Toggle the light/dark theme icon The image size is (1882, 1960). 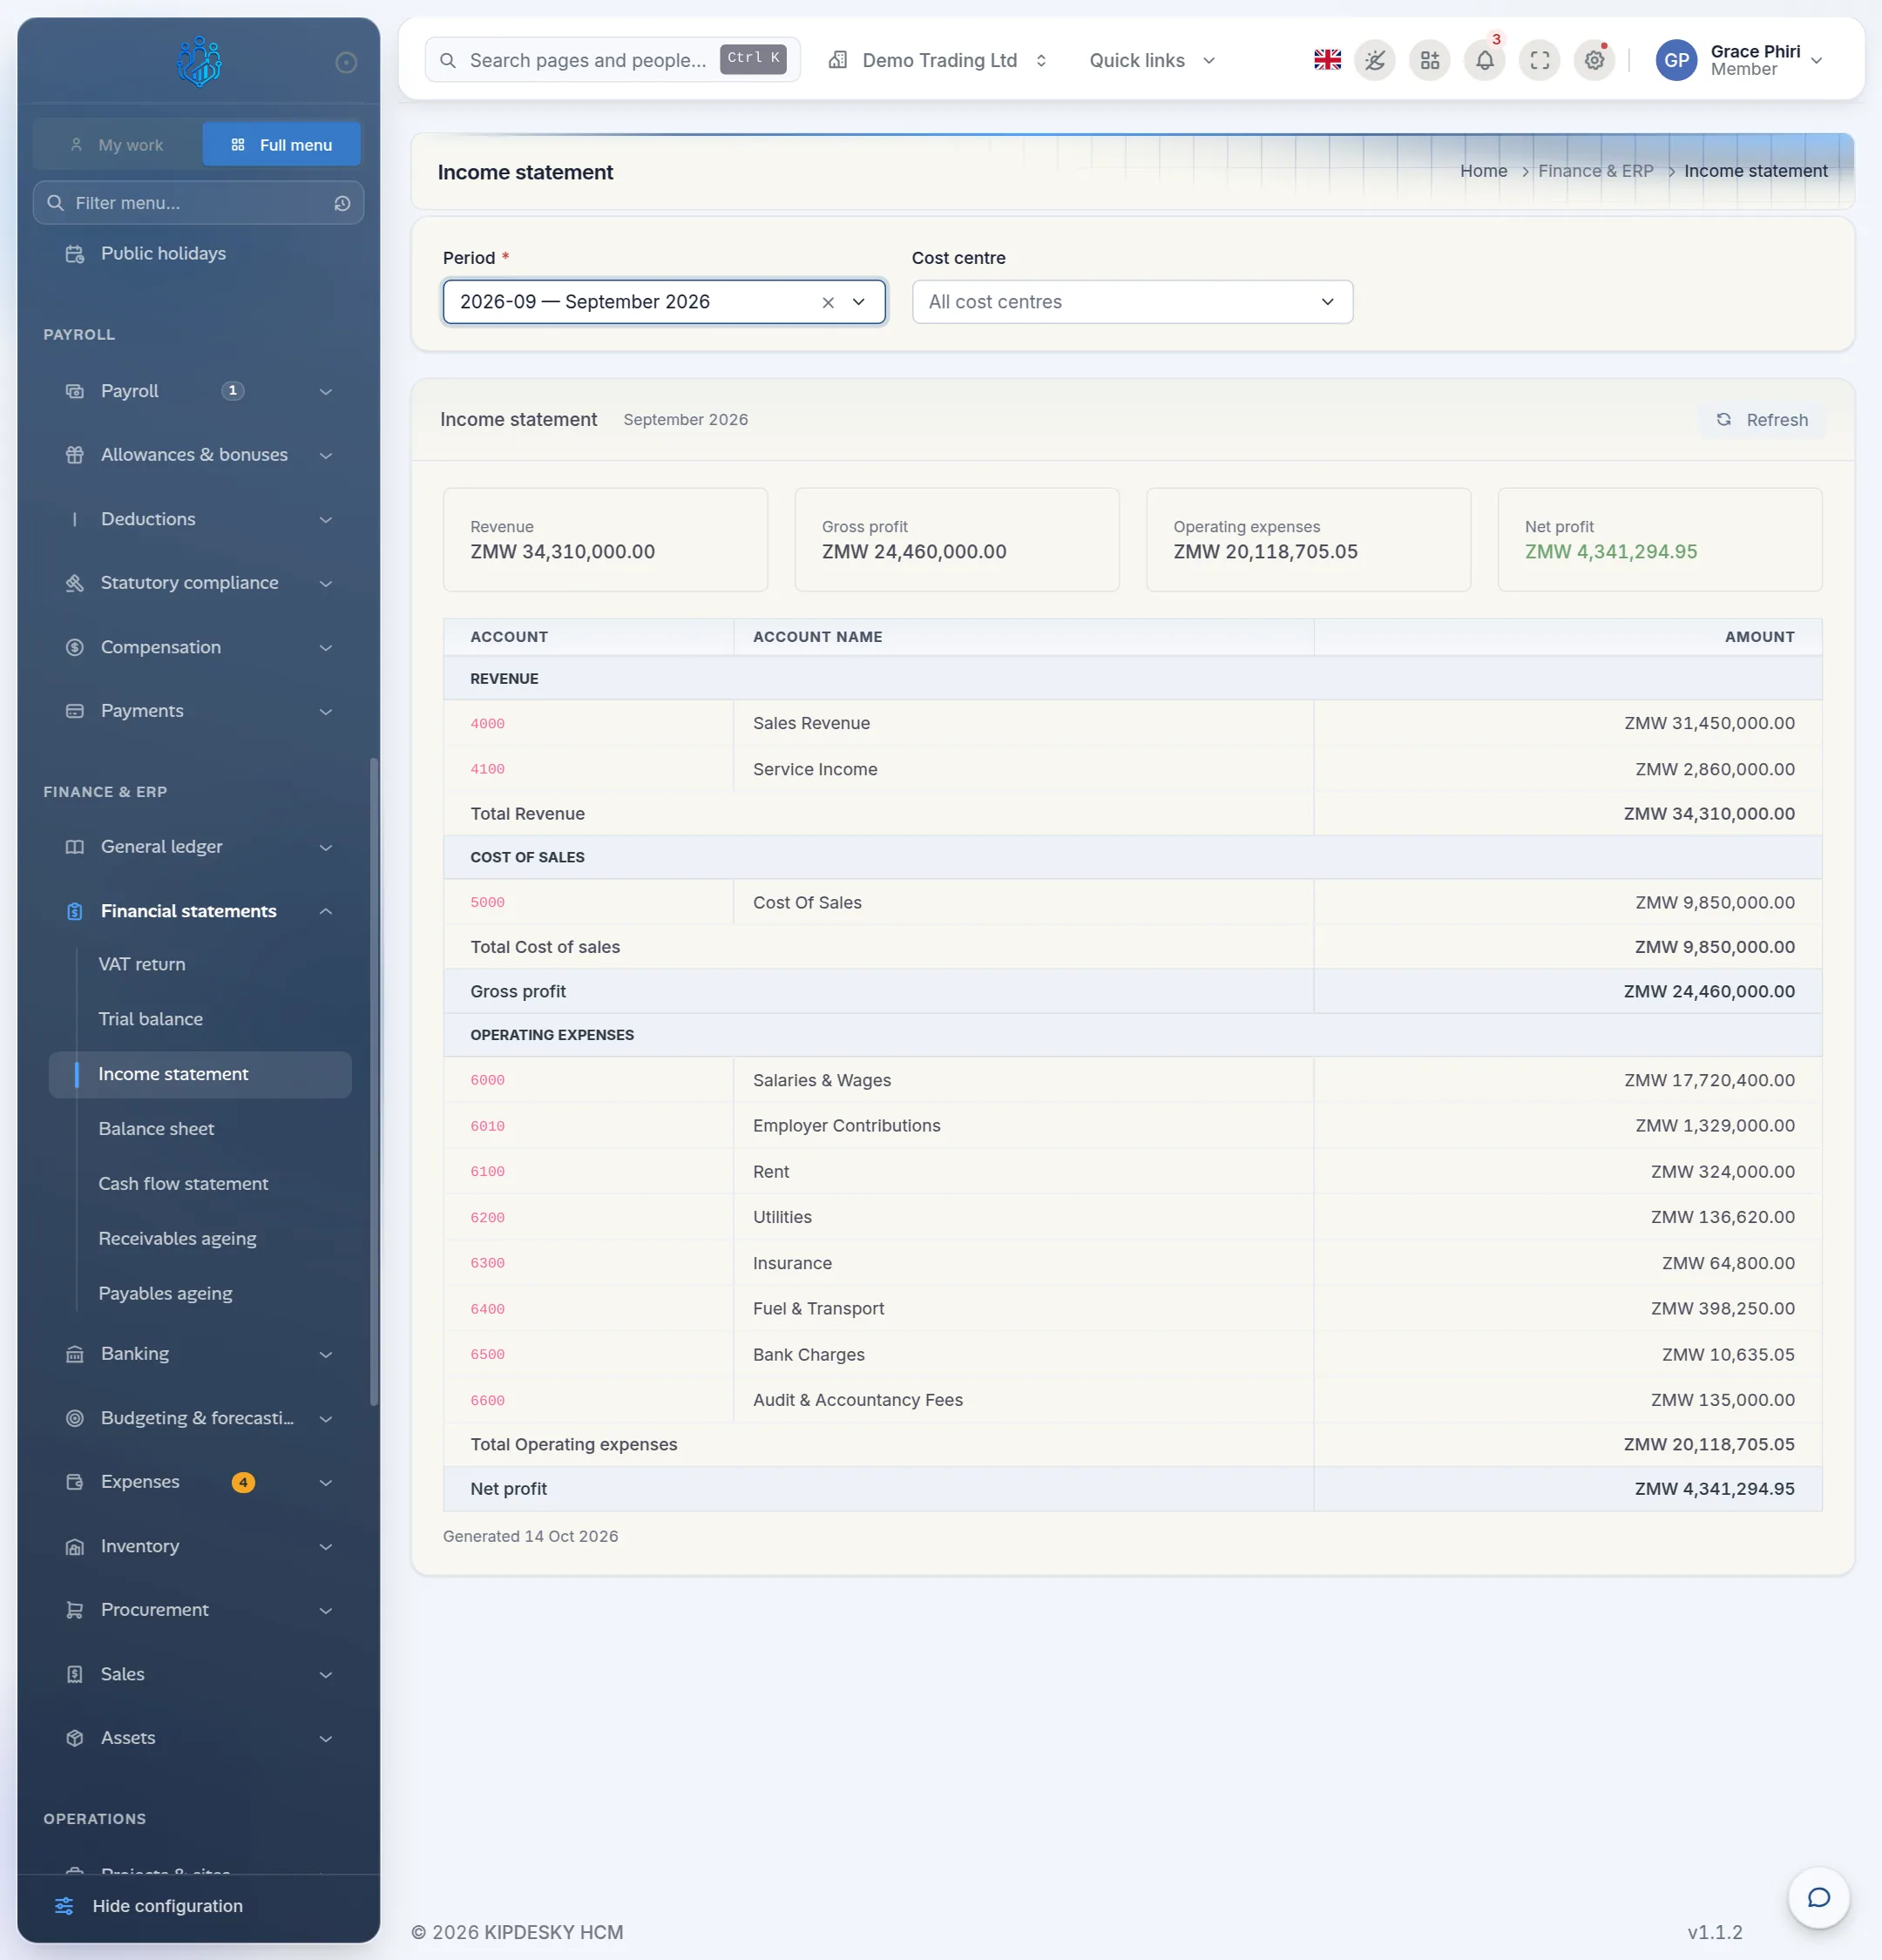(x=1374, y=60)
